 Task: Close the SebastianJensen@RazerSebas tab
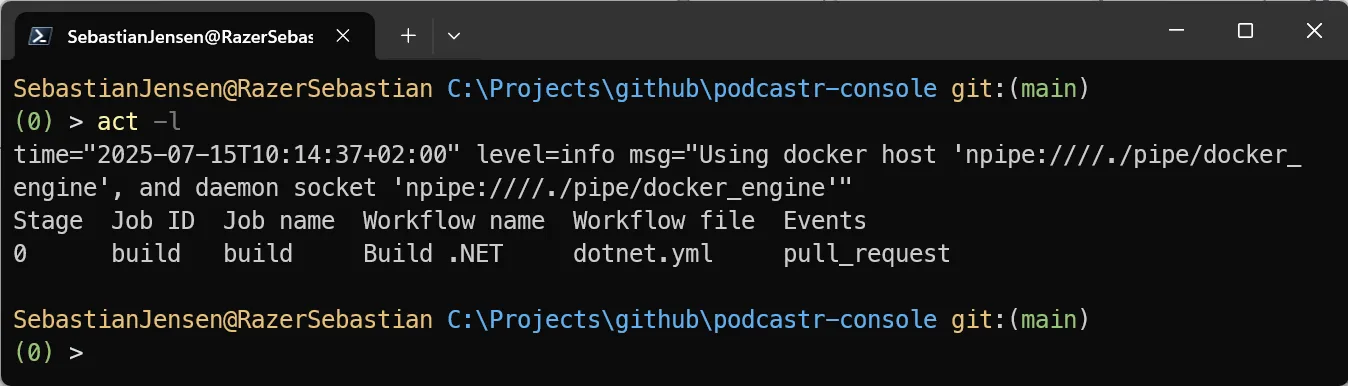[x=342, y=36]
